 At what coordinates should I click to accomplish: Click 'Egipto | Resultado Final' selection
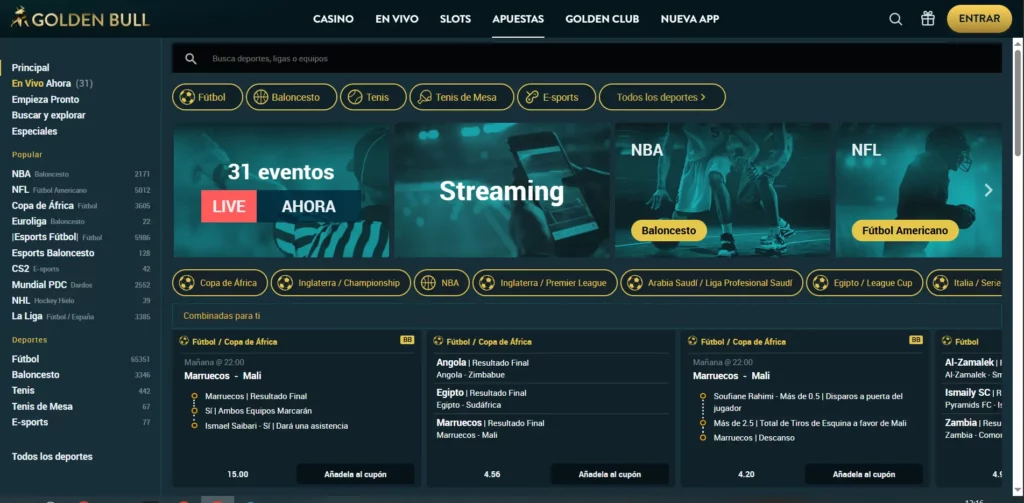click(x=481, y=393)
